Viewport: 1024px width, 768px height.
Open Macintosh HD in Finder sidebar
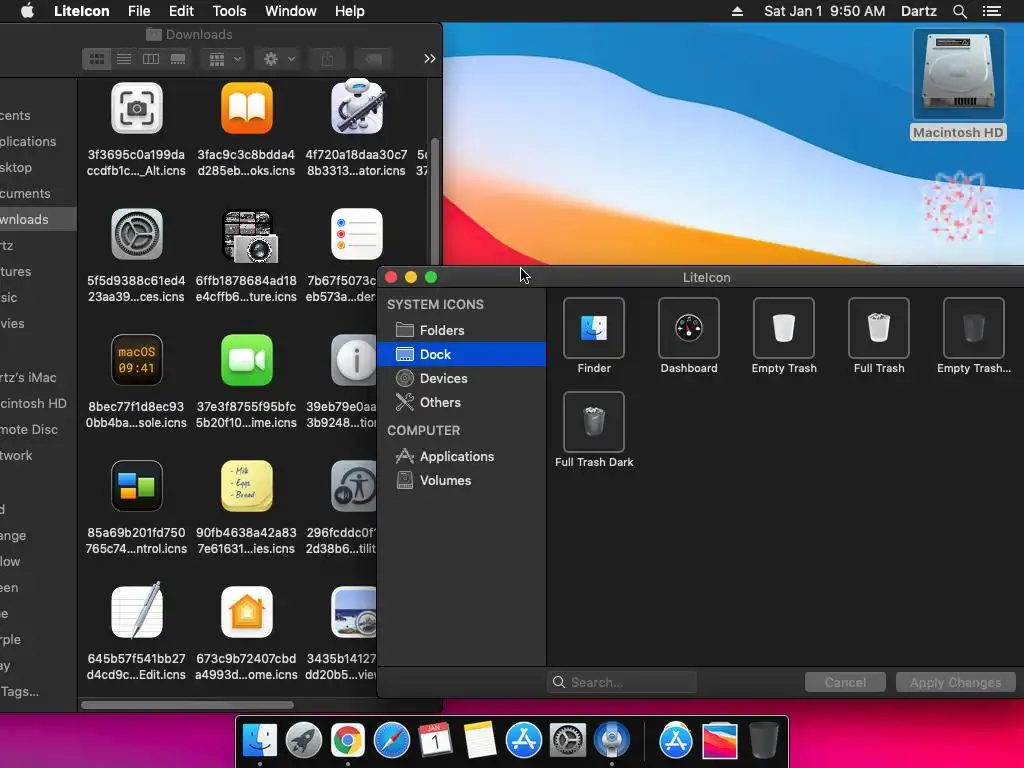[37, 404]
